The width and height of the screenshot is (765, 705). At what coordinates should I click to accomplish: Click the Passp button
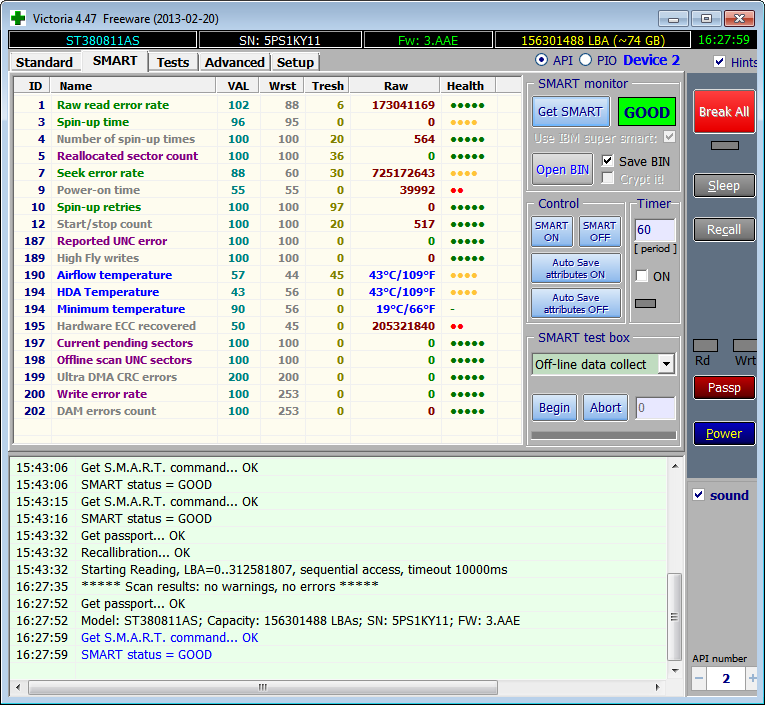(x=724, y=387)
